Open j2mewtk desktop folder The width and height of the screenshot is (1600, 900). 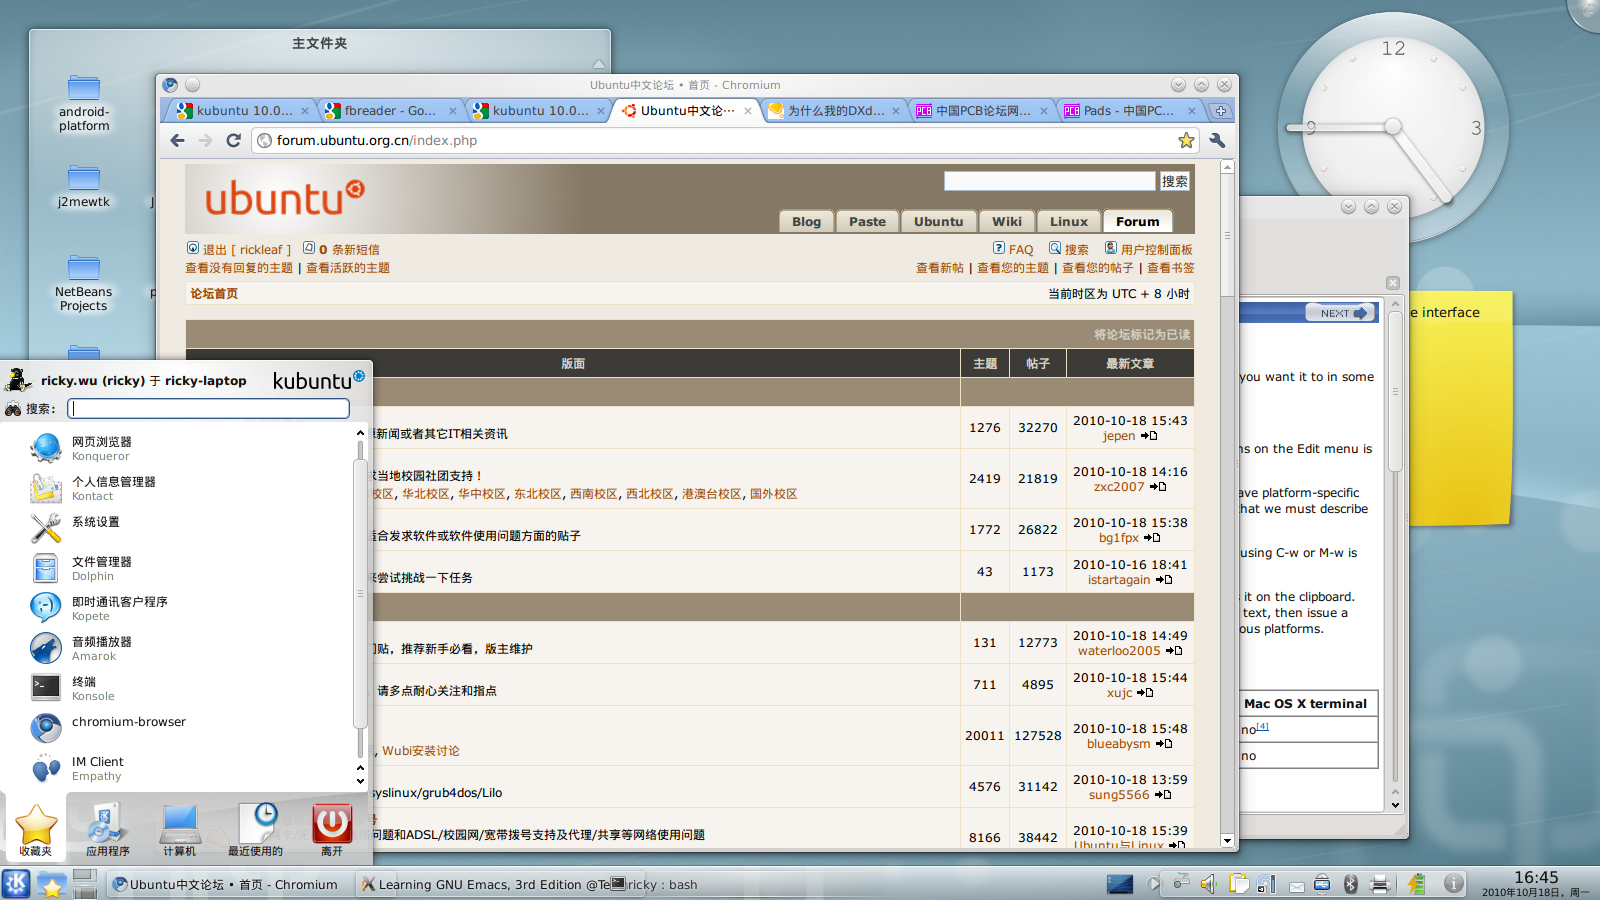coord(84,186)
